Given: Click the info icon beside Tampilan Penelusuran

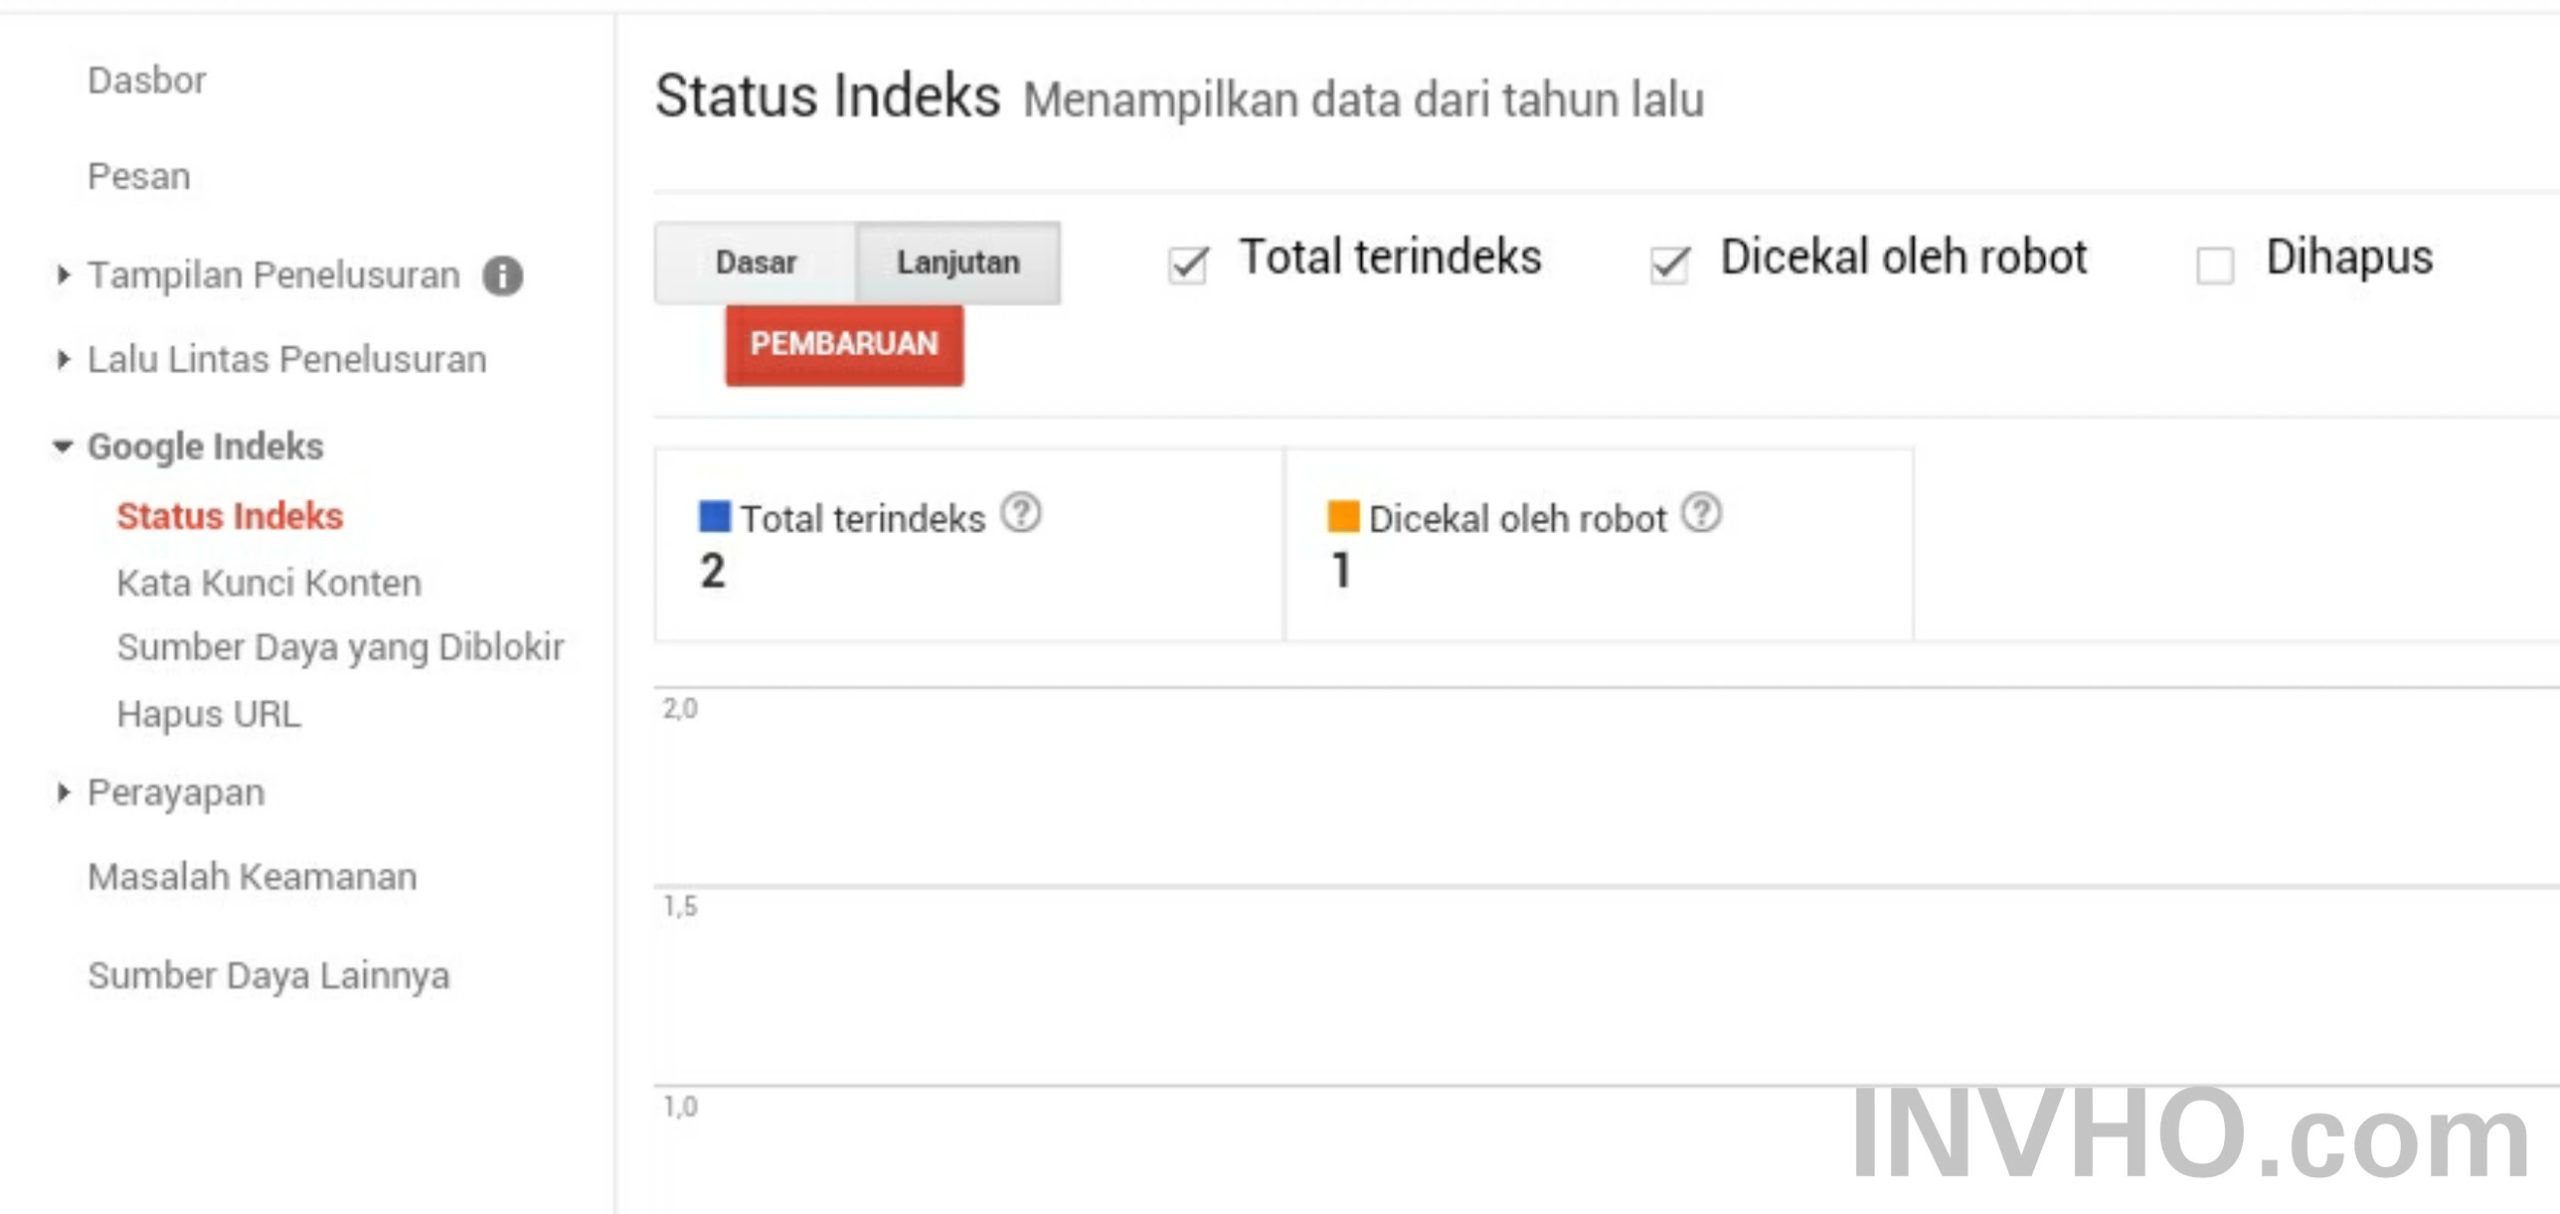Looking at the screenshot, I should coord(502,276).
